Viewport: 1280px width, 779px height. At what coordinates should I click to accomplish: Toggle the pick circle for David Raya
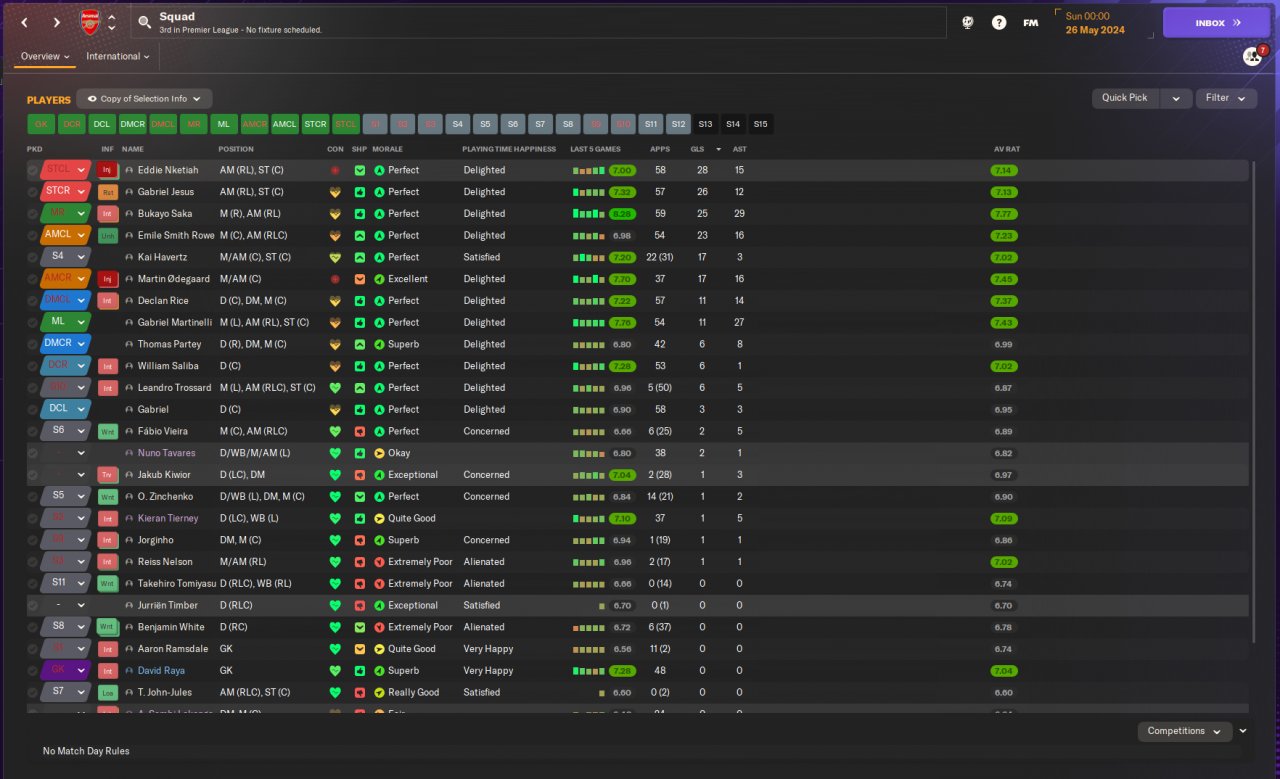(32, 671)
